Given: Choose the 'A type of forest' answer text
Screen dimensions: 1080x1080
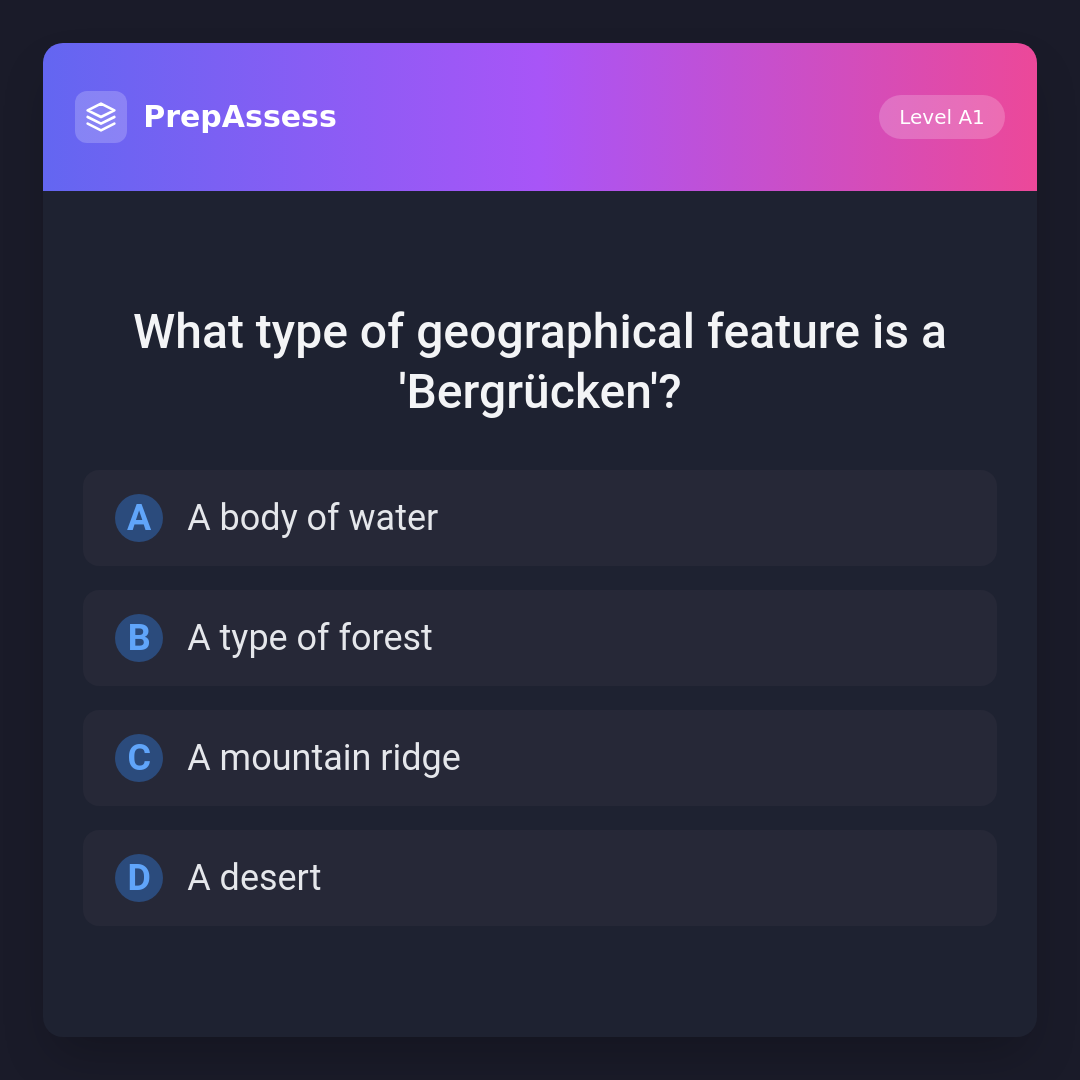Looking at the screenshot, I should [310, 638].
